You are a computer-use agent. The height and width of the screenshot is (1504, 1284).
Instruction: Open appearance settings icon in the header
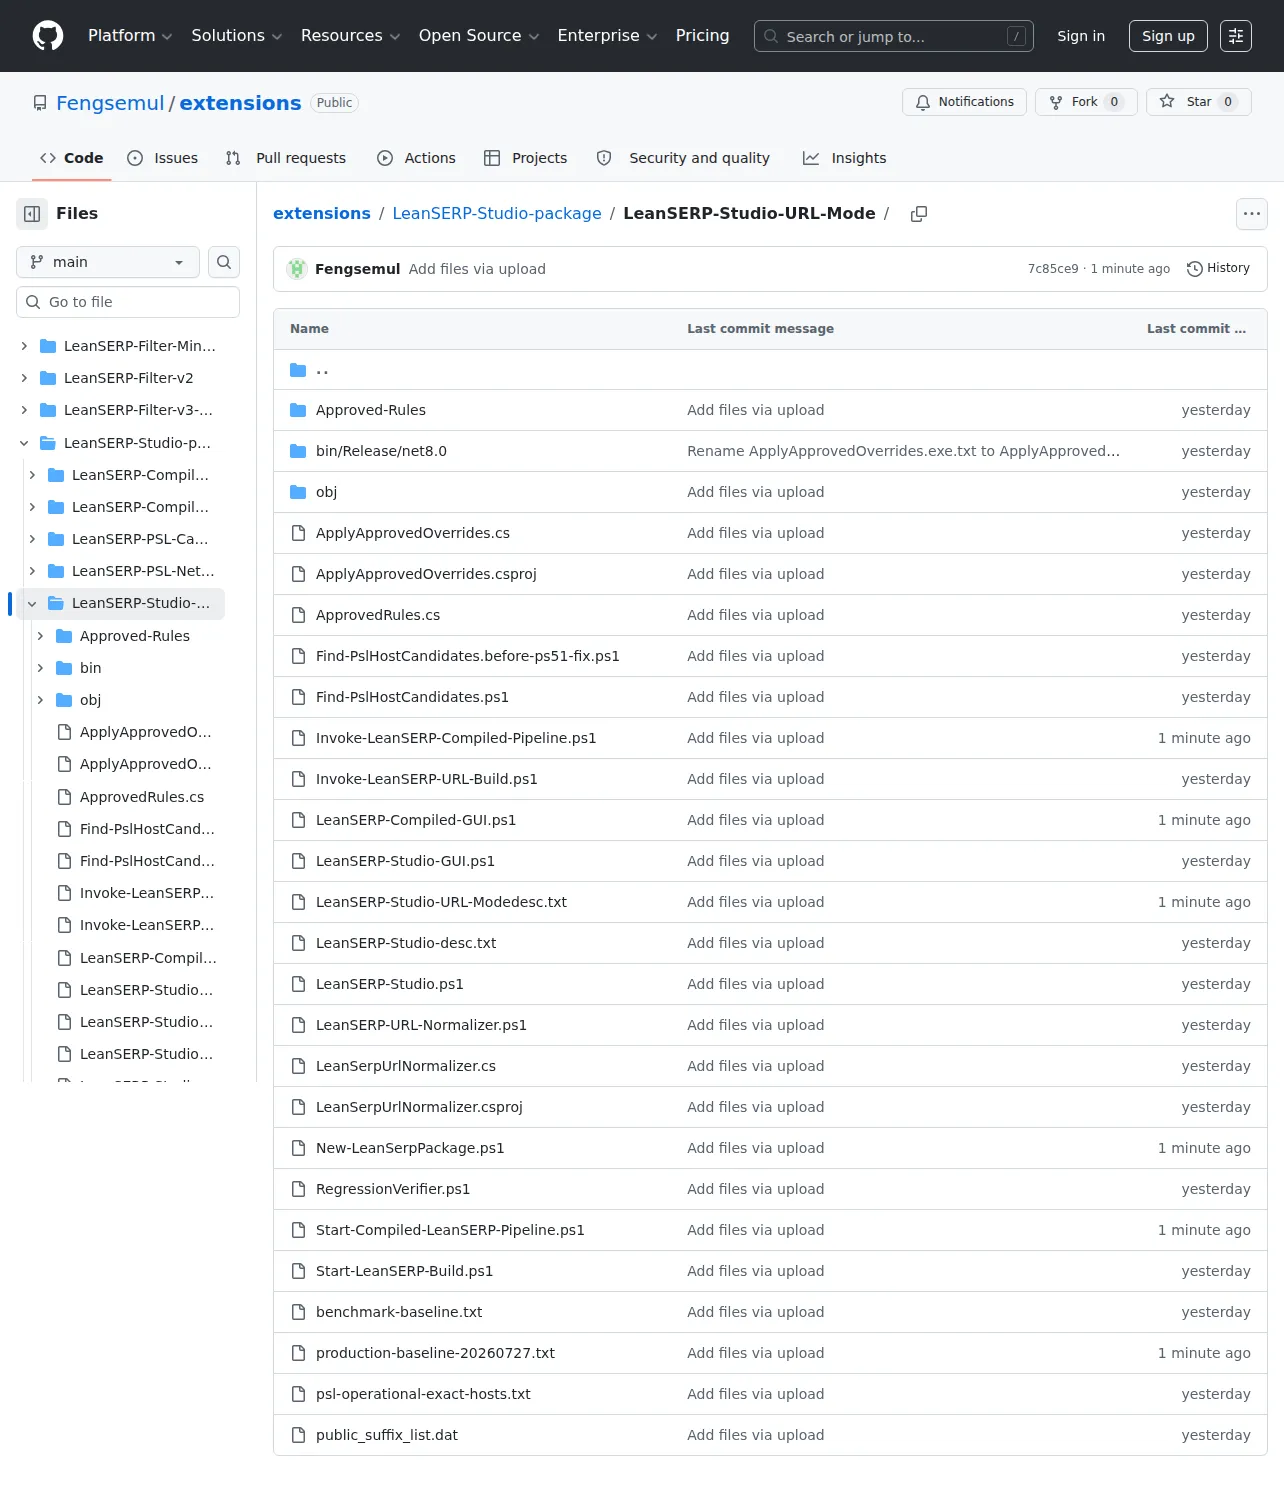[x=1236, y=36]
